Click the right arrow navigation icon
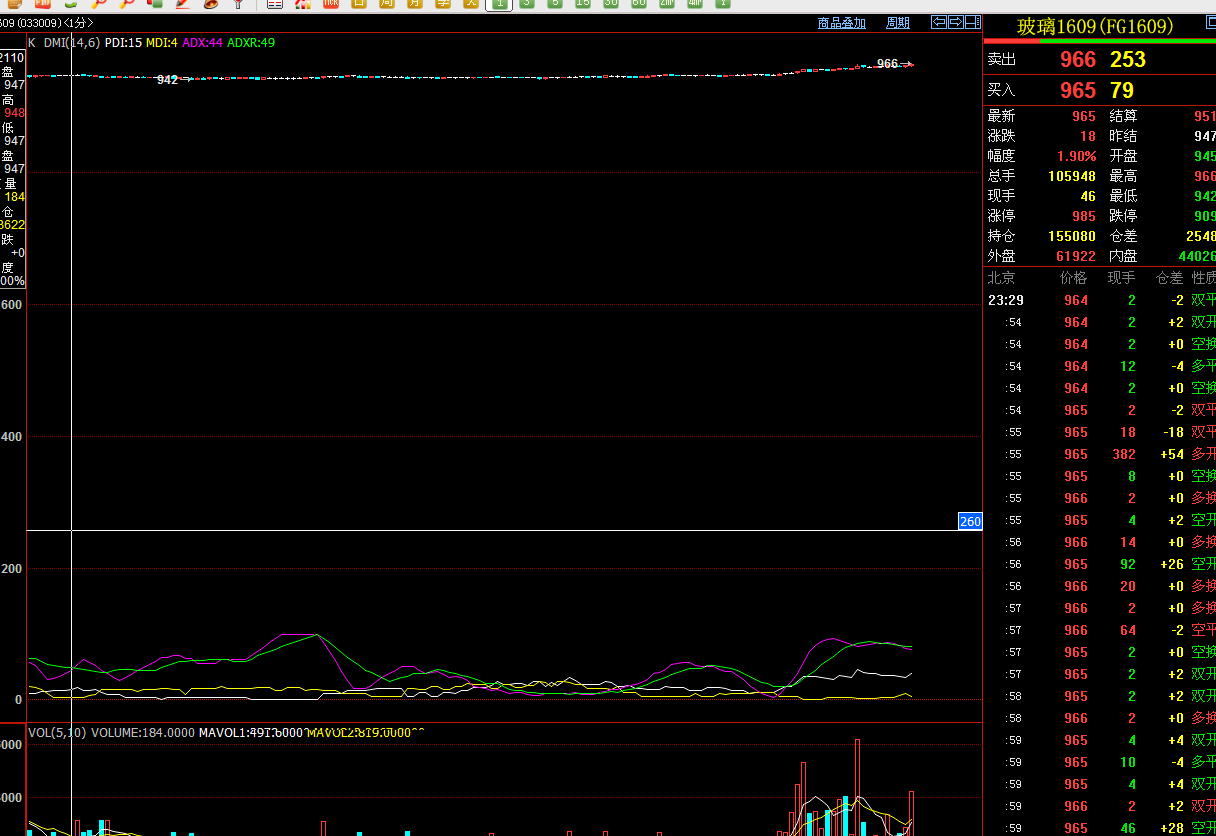Image resolution: width=1216 pixels, height=836 pixels. coord(956,22)
